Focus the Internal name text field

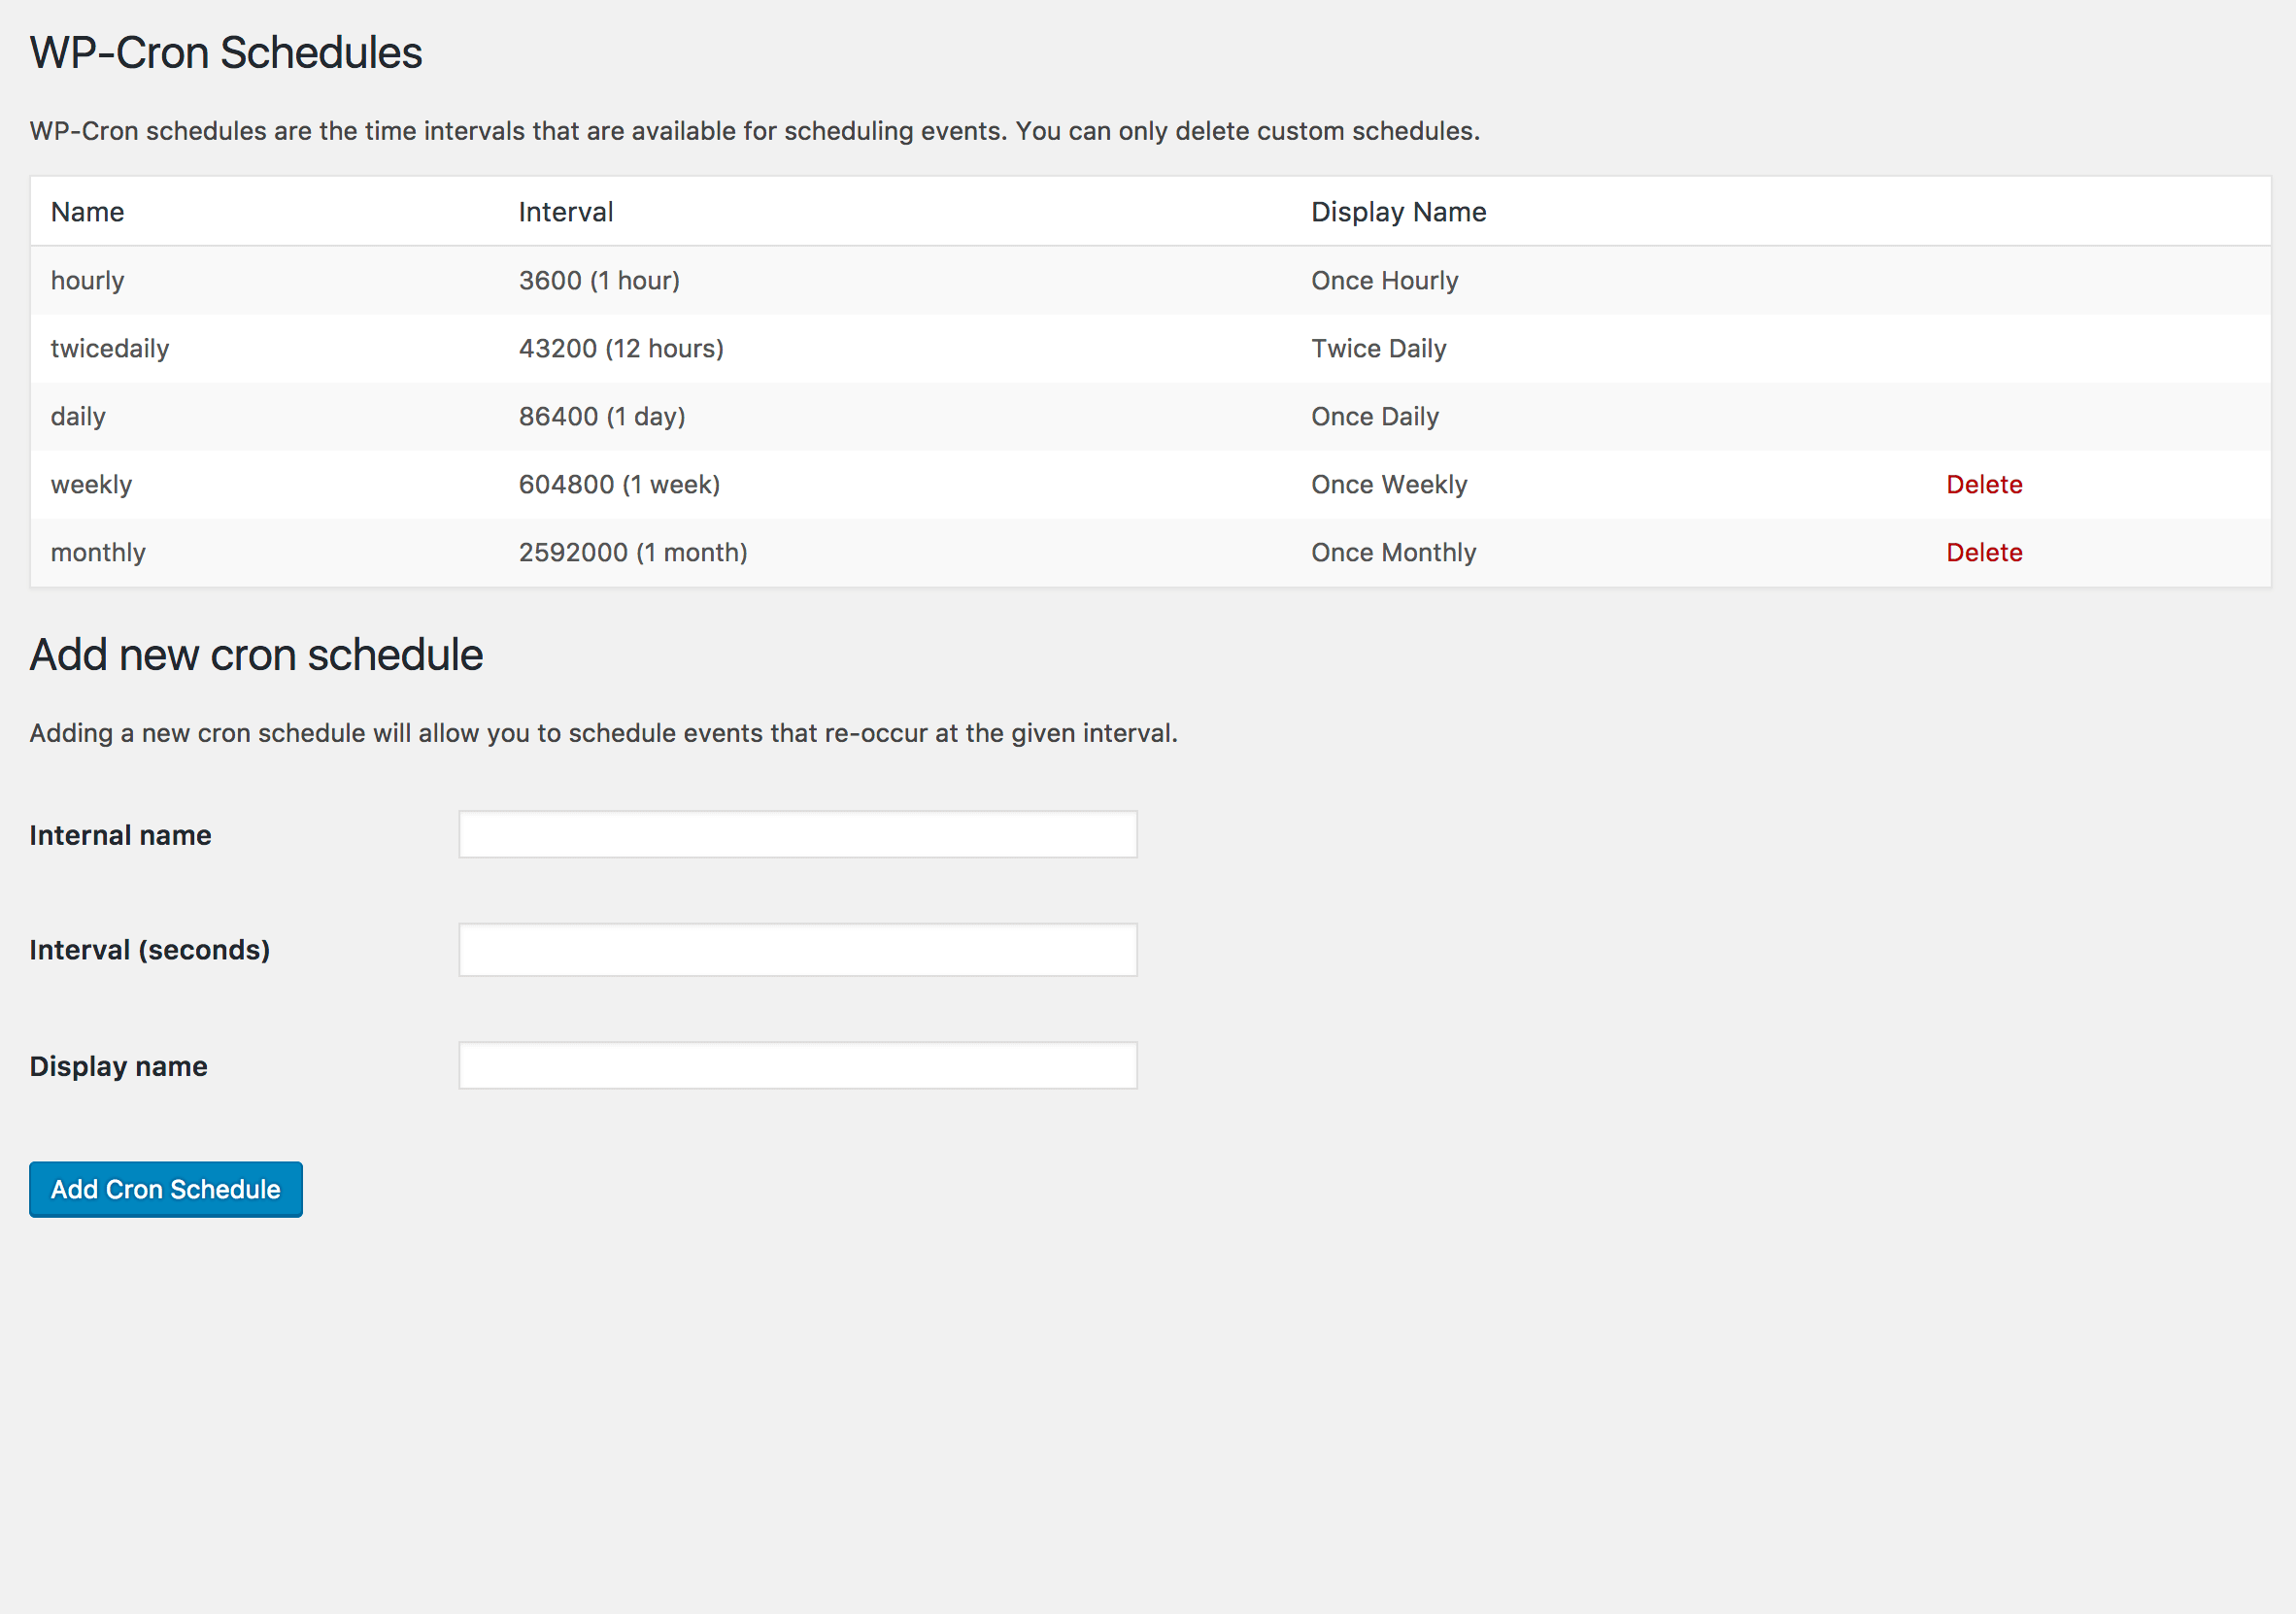coord(797,835)
